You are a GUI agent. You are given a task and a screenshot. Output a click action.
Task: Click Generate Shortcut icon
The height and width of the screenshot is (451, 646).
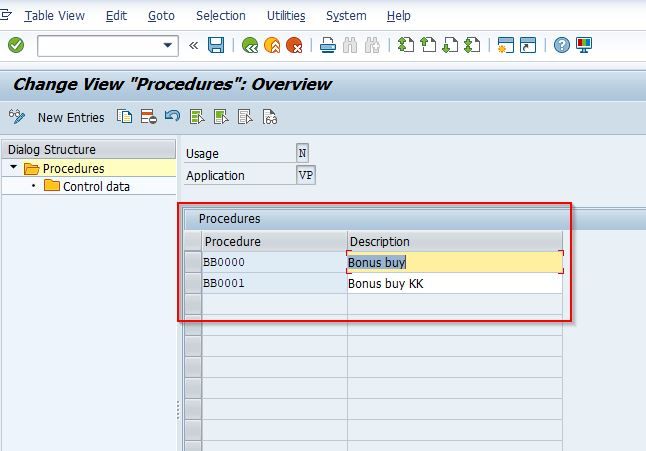(528, 45)
